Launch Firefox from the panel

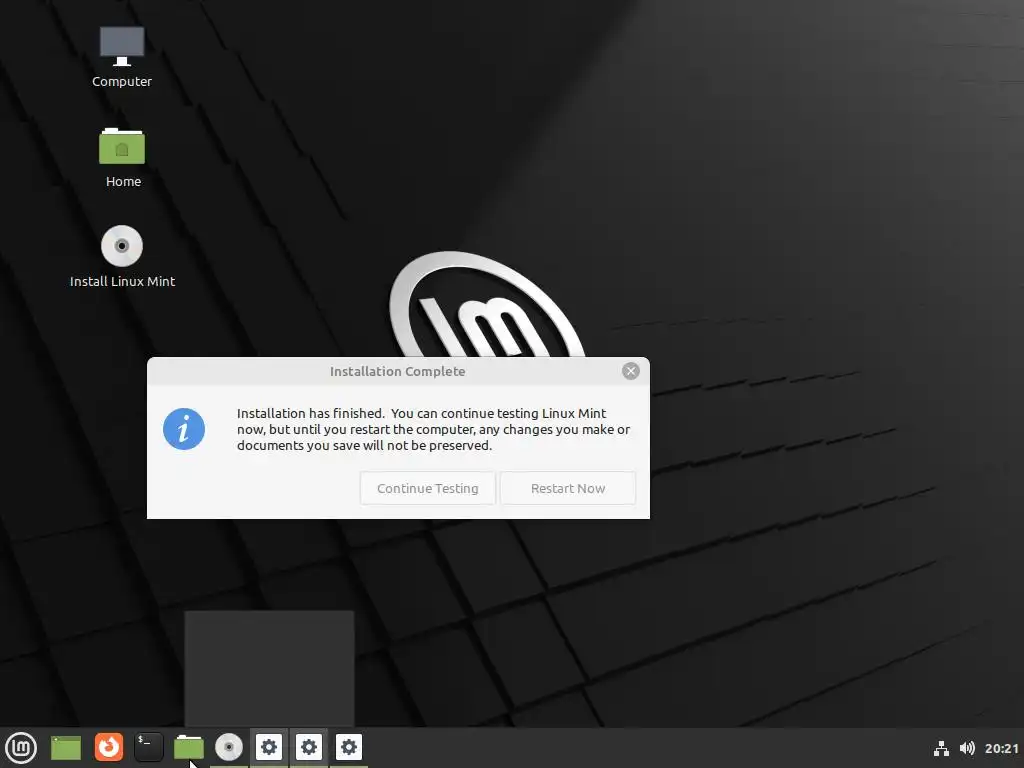(x=108, y=747)
